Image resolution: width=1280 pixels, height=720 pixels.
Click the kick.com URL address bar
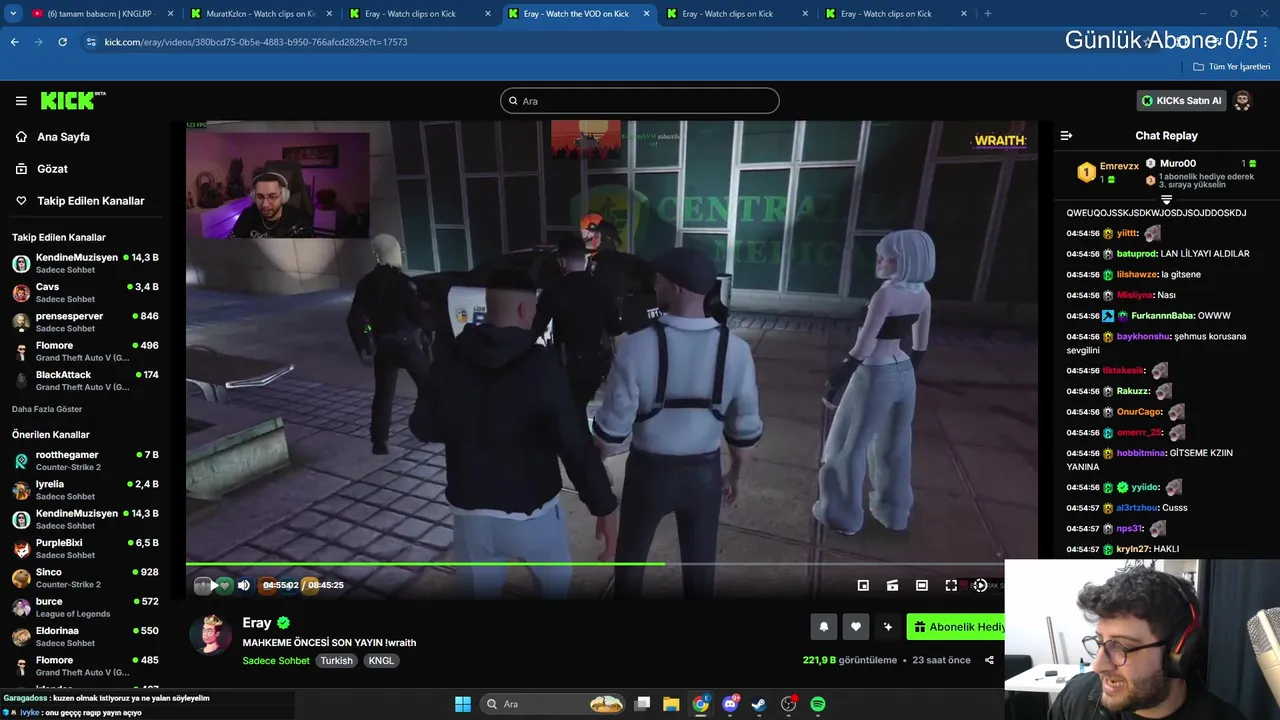point(256,42)
